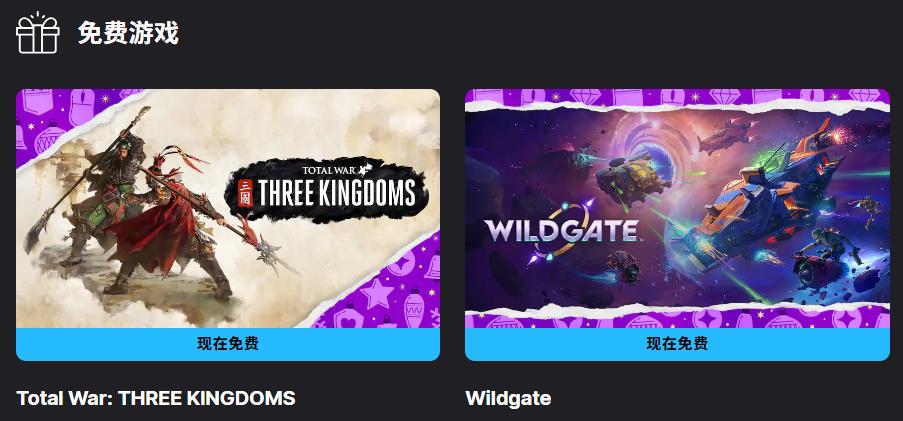Open the Total War: THREE KINGDOMS artwork
The image size is (903, 421).
click(228, 208)
